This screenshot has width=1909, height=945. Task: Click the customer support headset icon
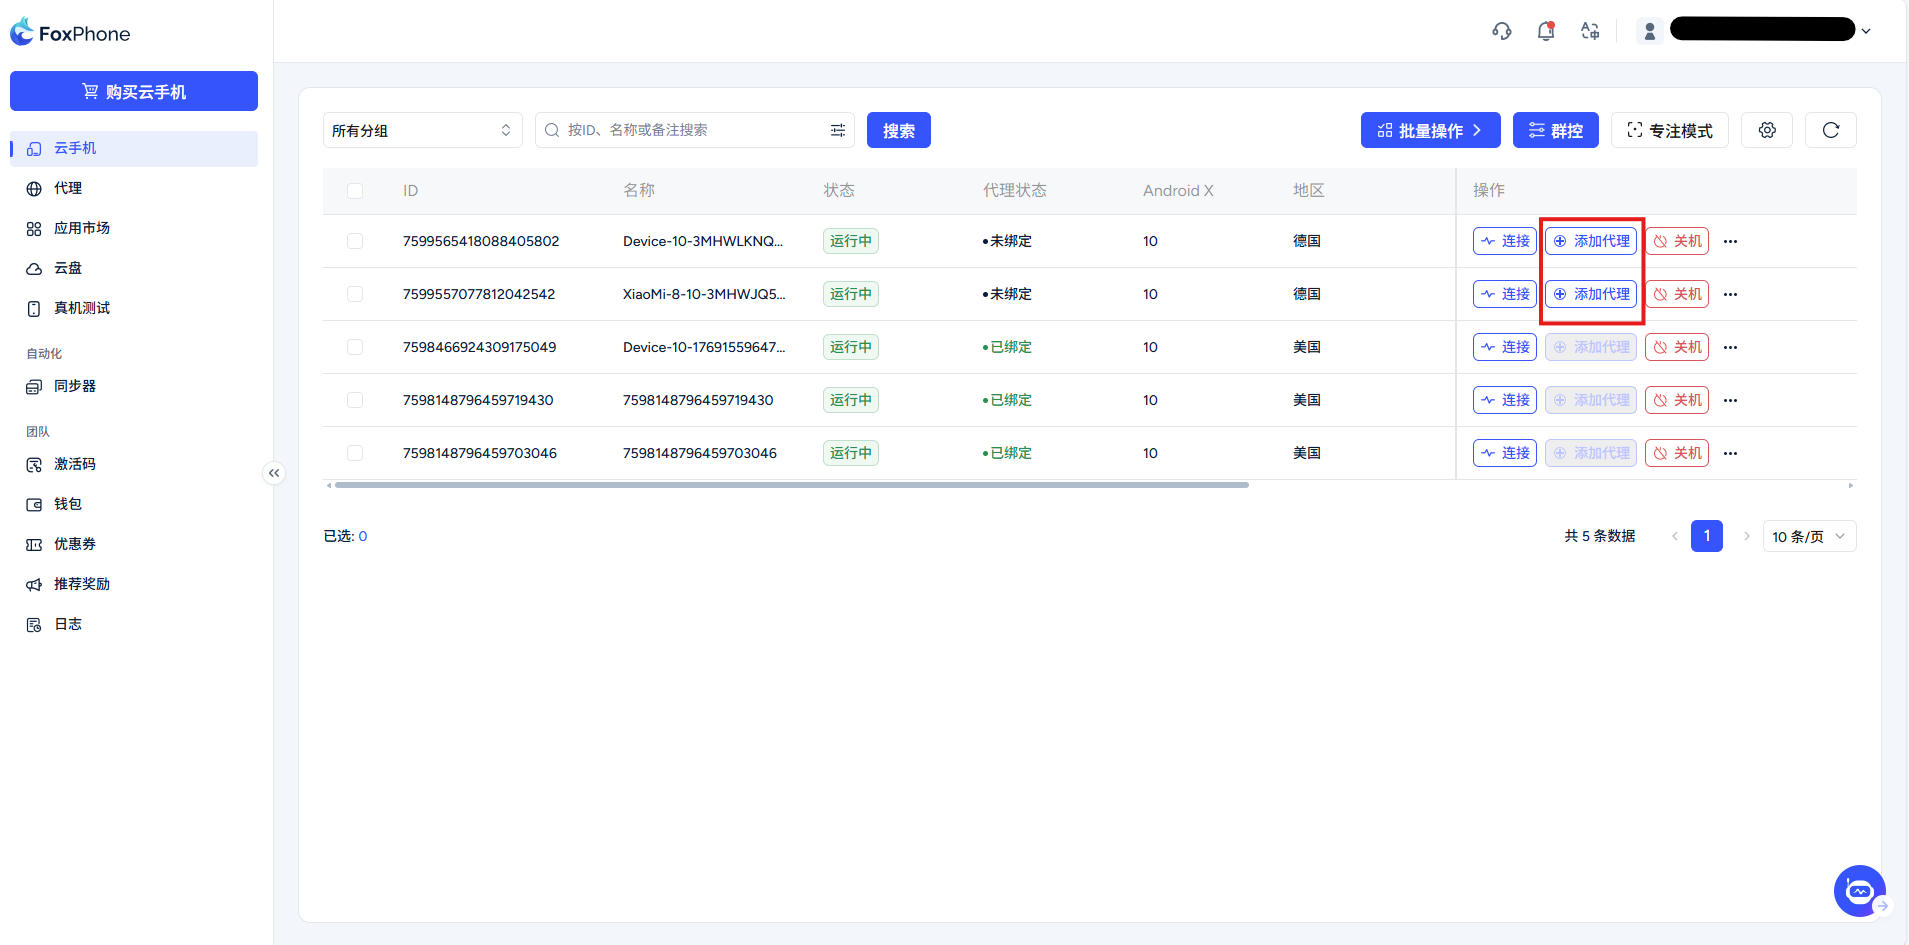(1501, 31)
